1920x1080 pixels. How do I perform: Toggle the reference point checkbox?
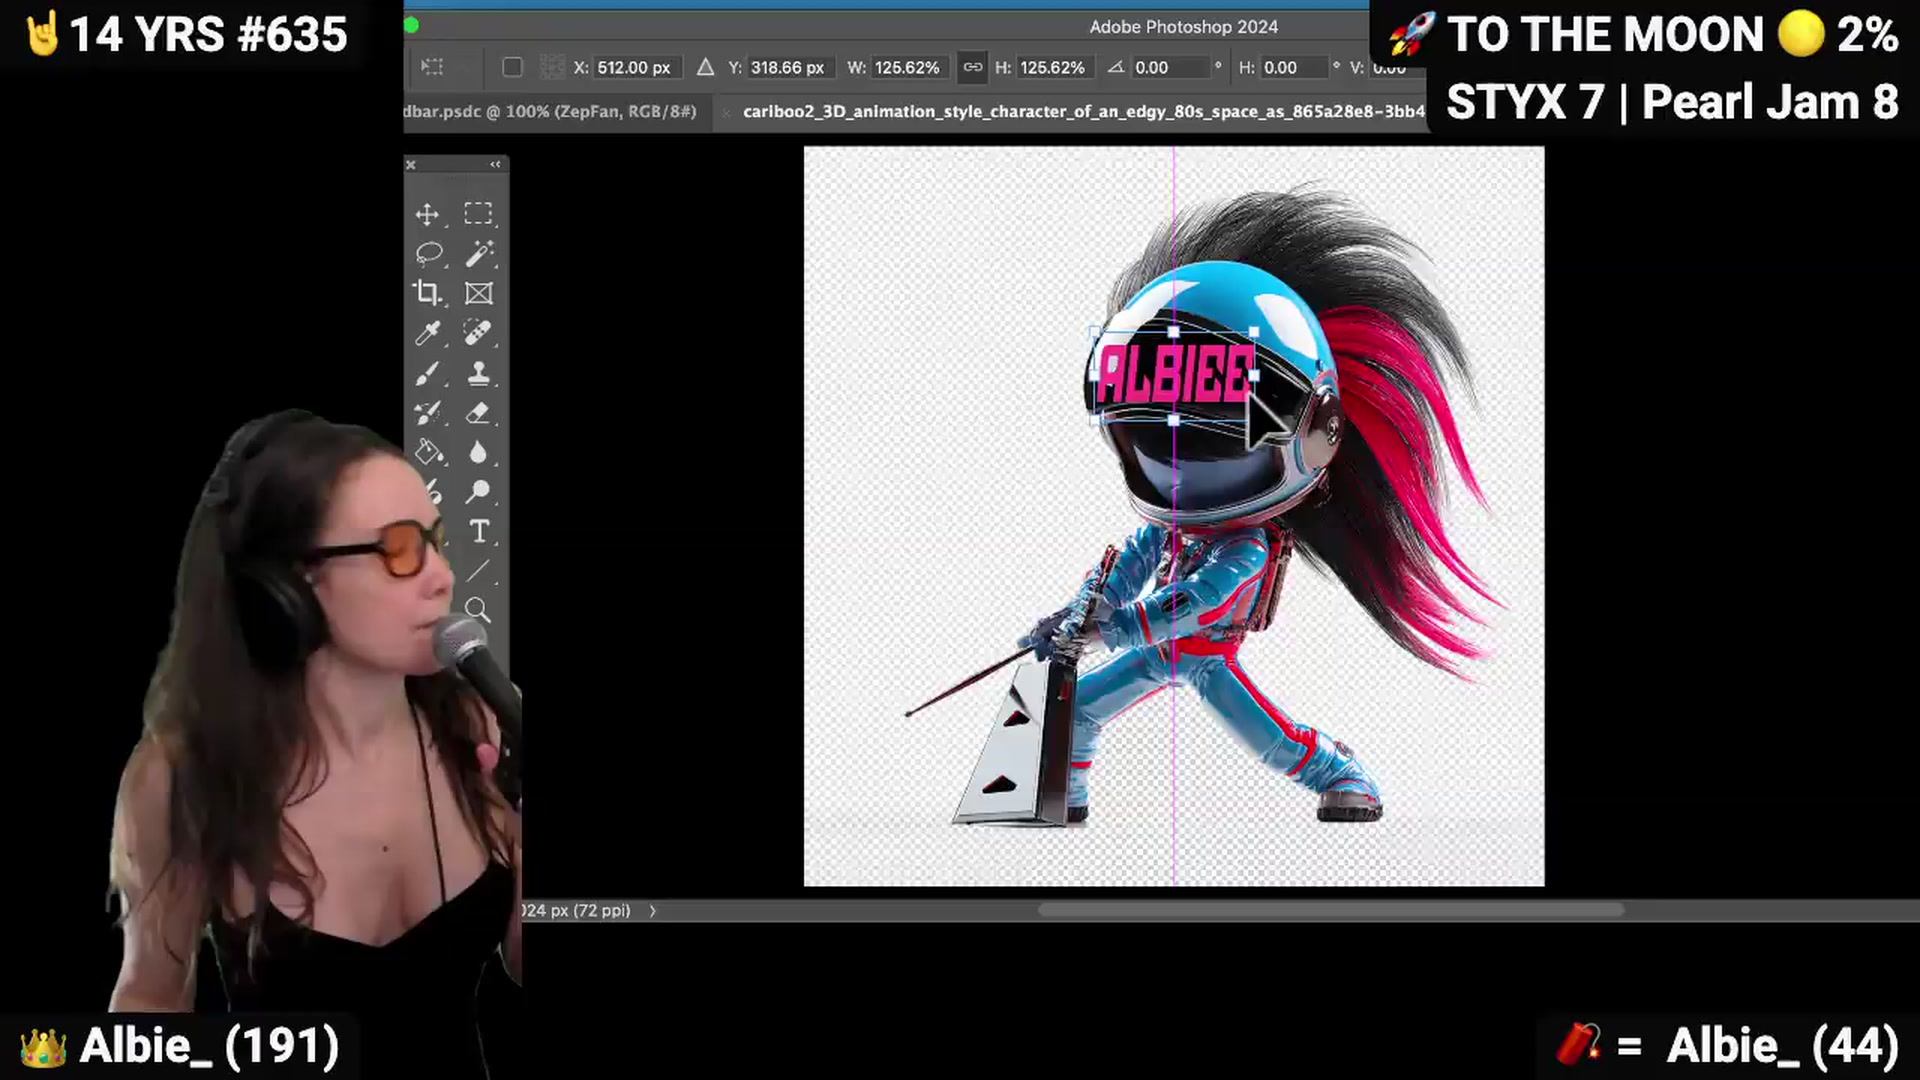pyautogui.click(x=512, y=67)
